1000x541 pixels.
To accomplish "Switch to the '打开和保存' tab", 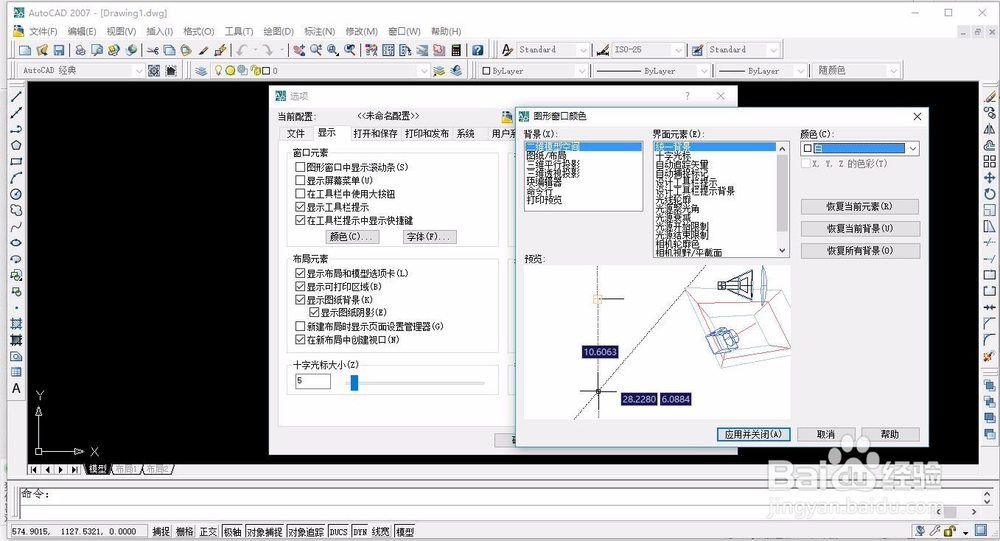I will (x=375, y=133).
